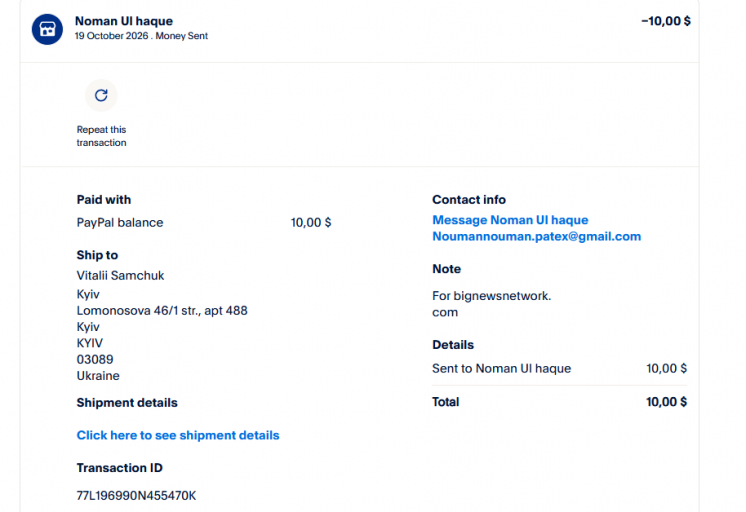
Task: Click the '19 October 2026 . Money Sent' text
Action: [x=141, y=36]
